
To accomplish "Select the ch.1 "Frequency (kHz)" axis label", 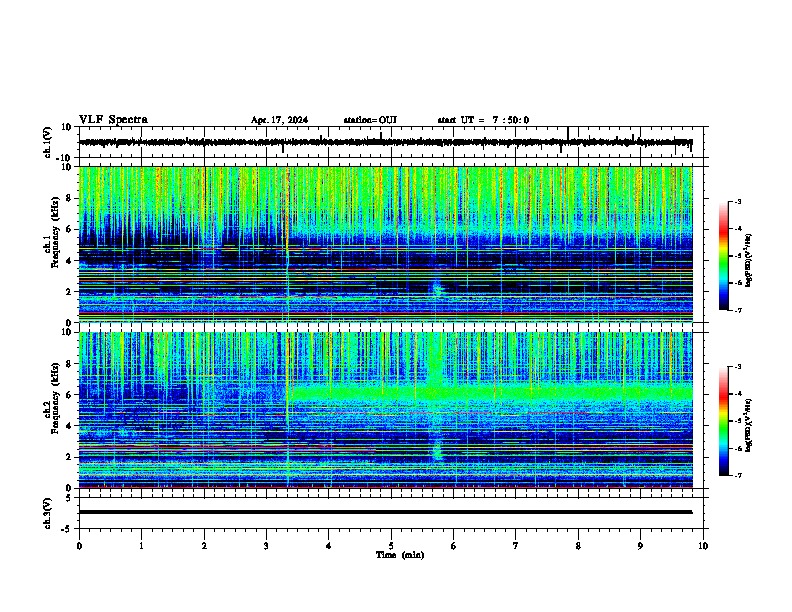I will 55,232.
